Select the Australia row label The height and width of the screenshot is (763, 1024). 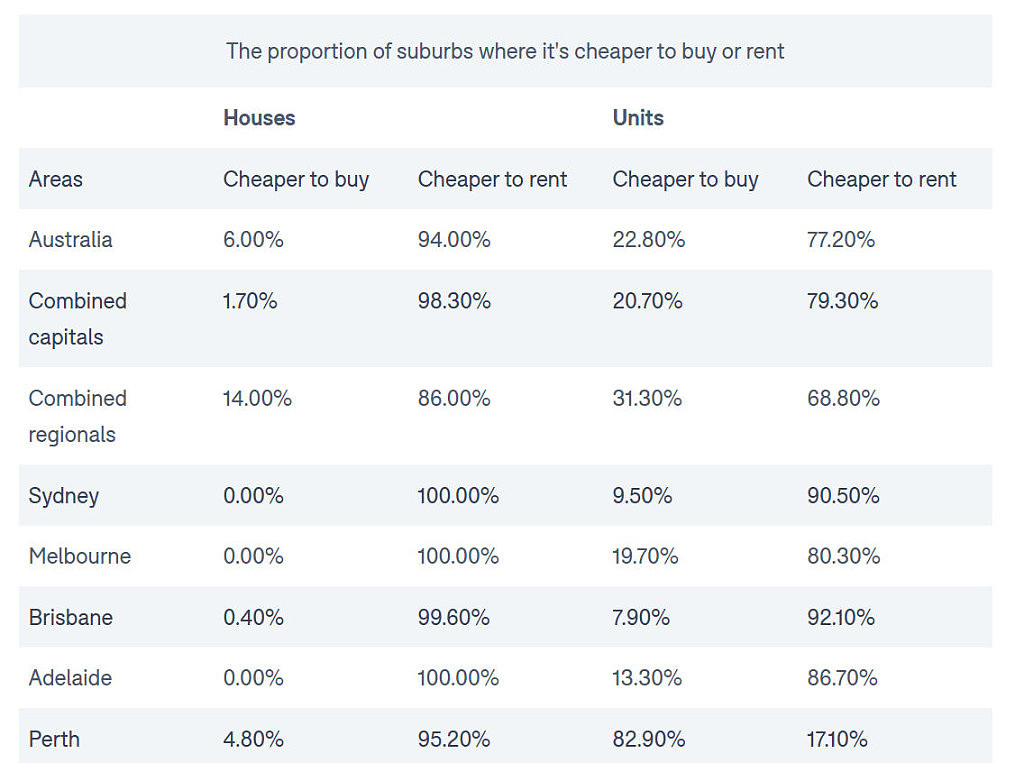pyautogui.click(x=71, y=239)
